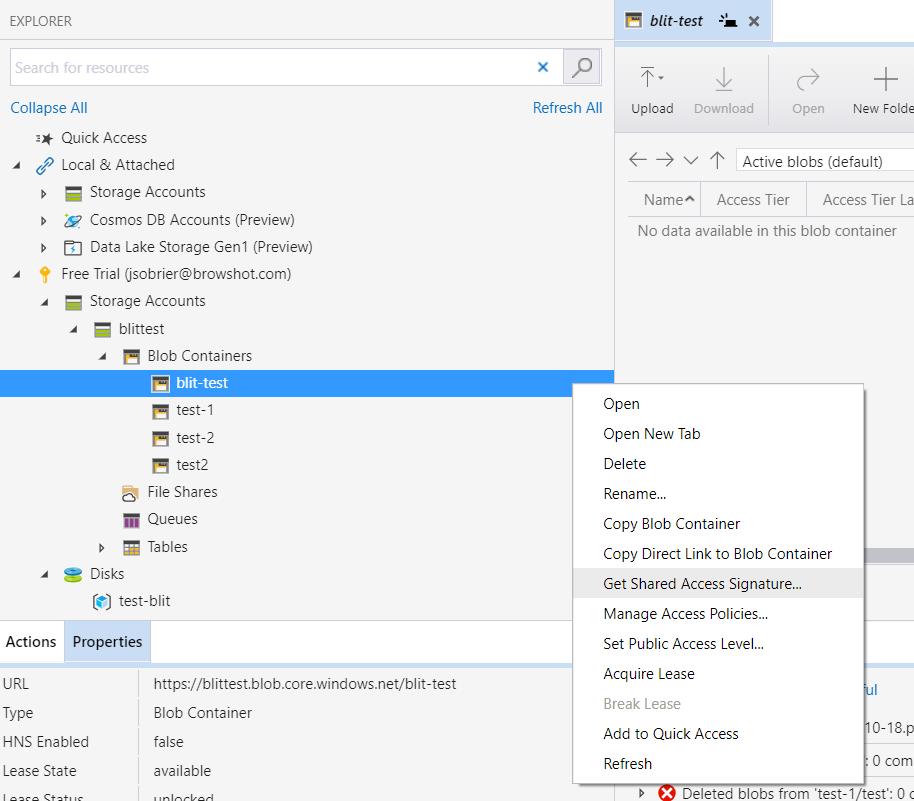
Task: Click the Local & Attached link icon
Action: tap(45, 166)
